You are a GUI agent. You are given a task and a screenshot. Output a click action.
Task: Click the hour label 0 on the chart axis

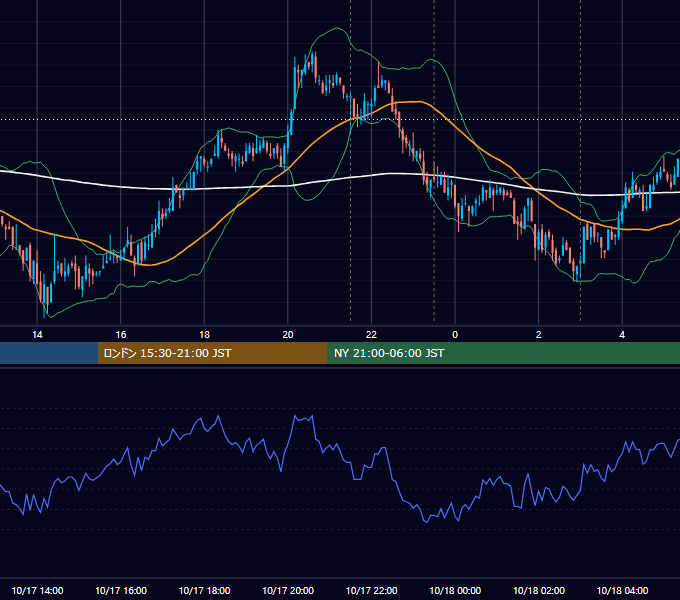[x=455, y=335]
